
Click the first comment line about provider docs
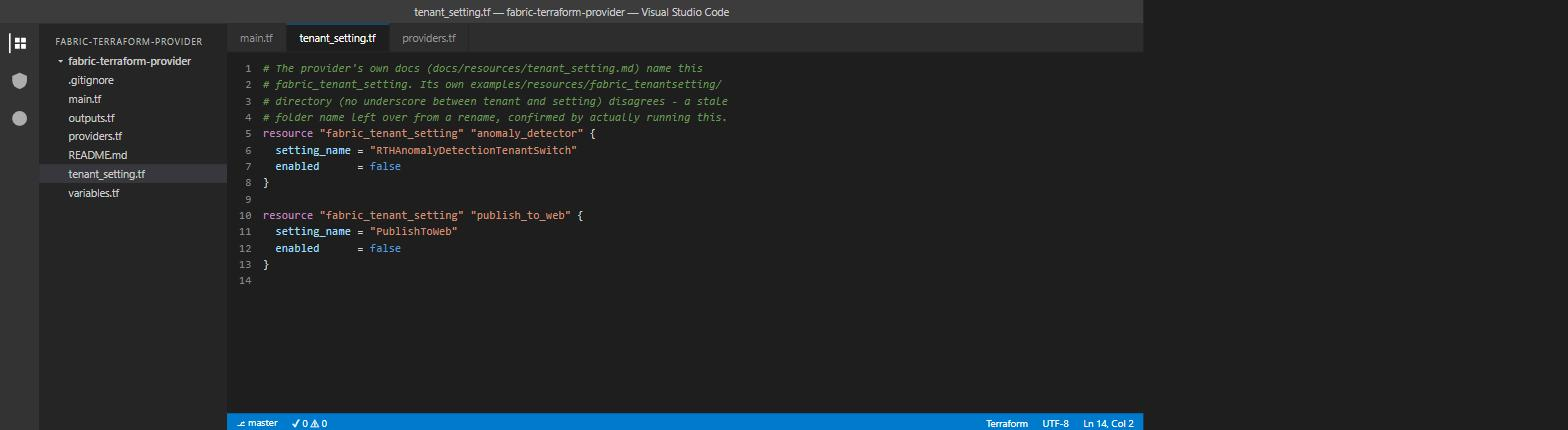click(483, 68)
